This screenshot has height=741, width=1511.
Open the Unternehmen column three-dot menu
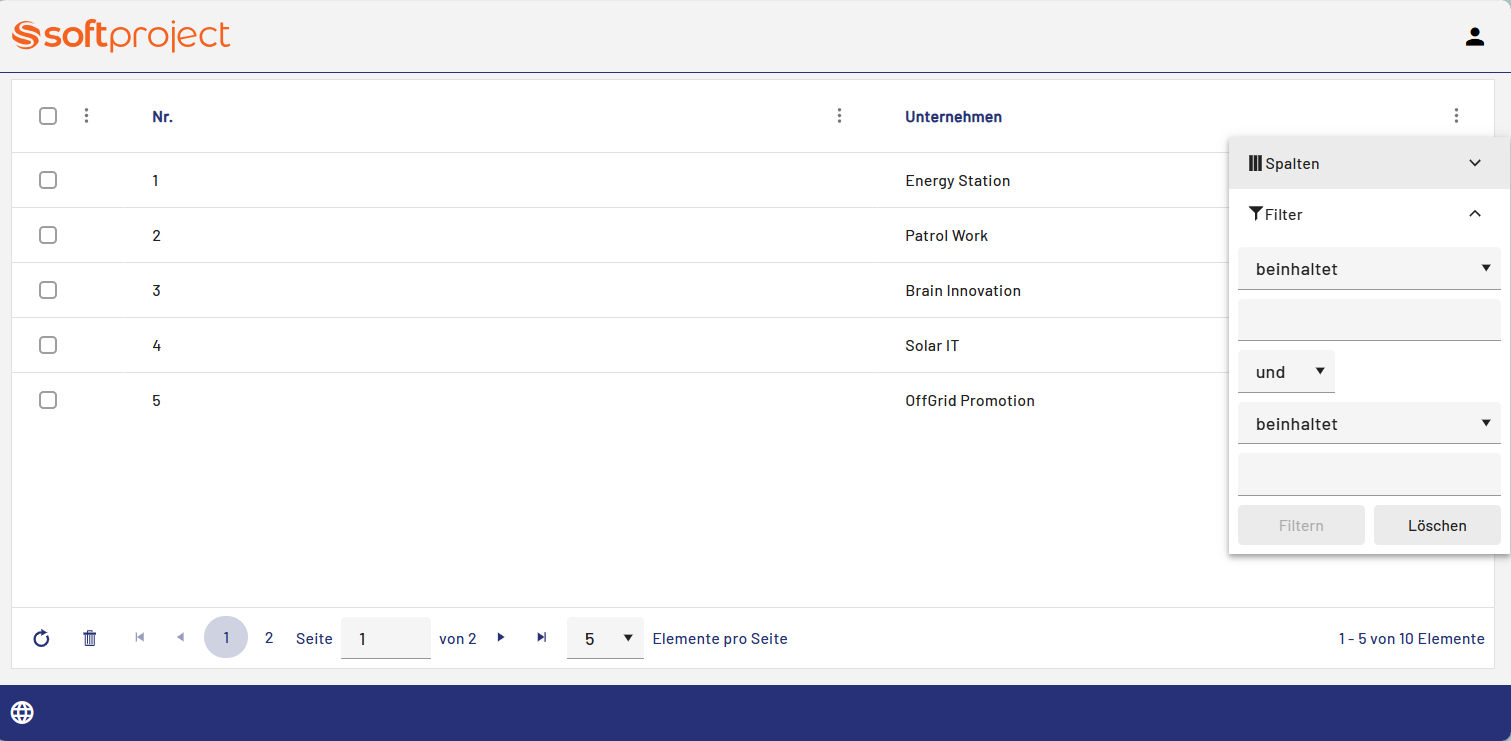(x=1456, y=116)
